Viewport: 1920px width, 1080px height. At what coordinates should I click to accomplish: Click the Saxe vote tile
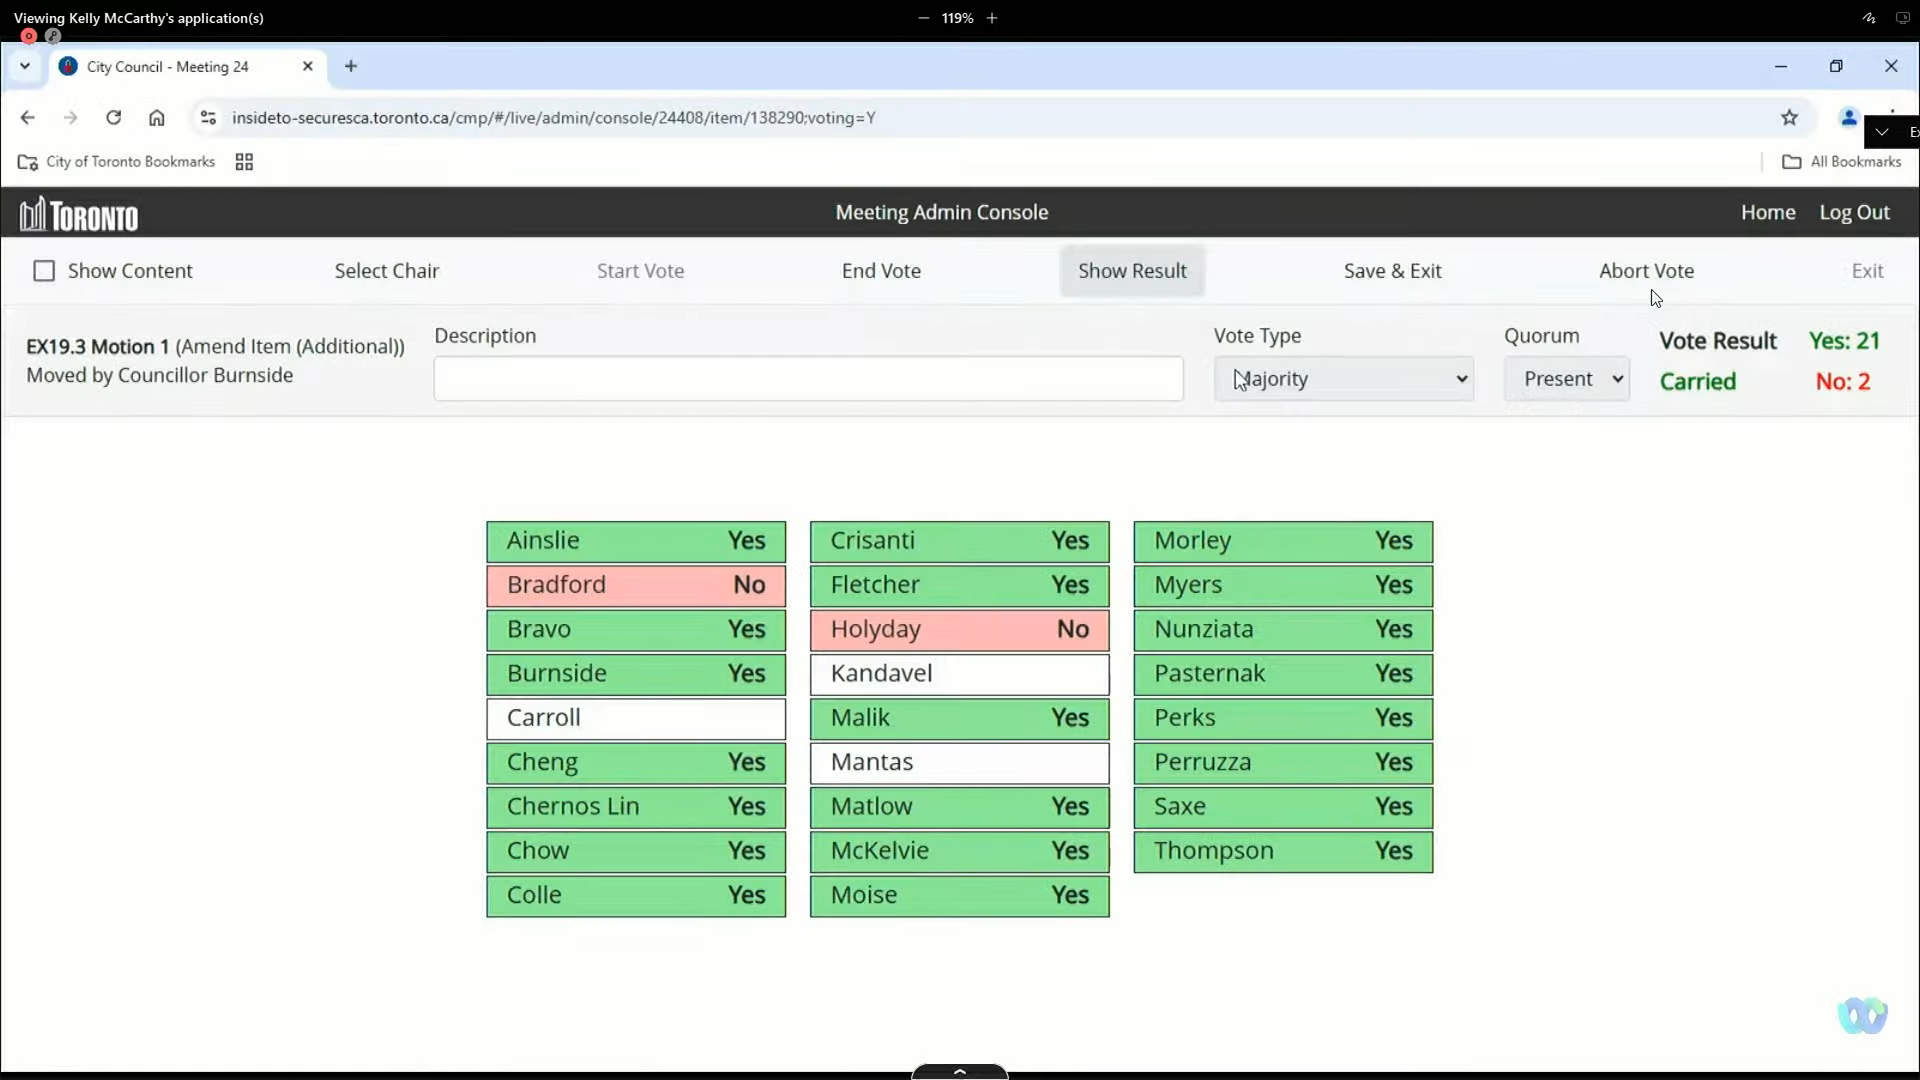1283,807
